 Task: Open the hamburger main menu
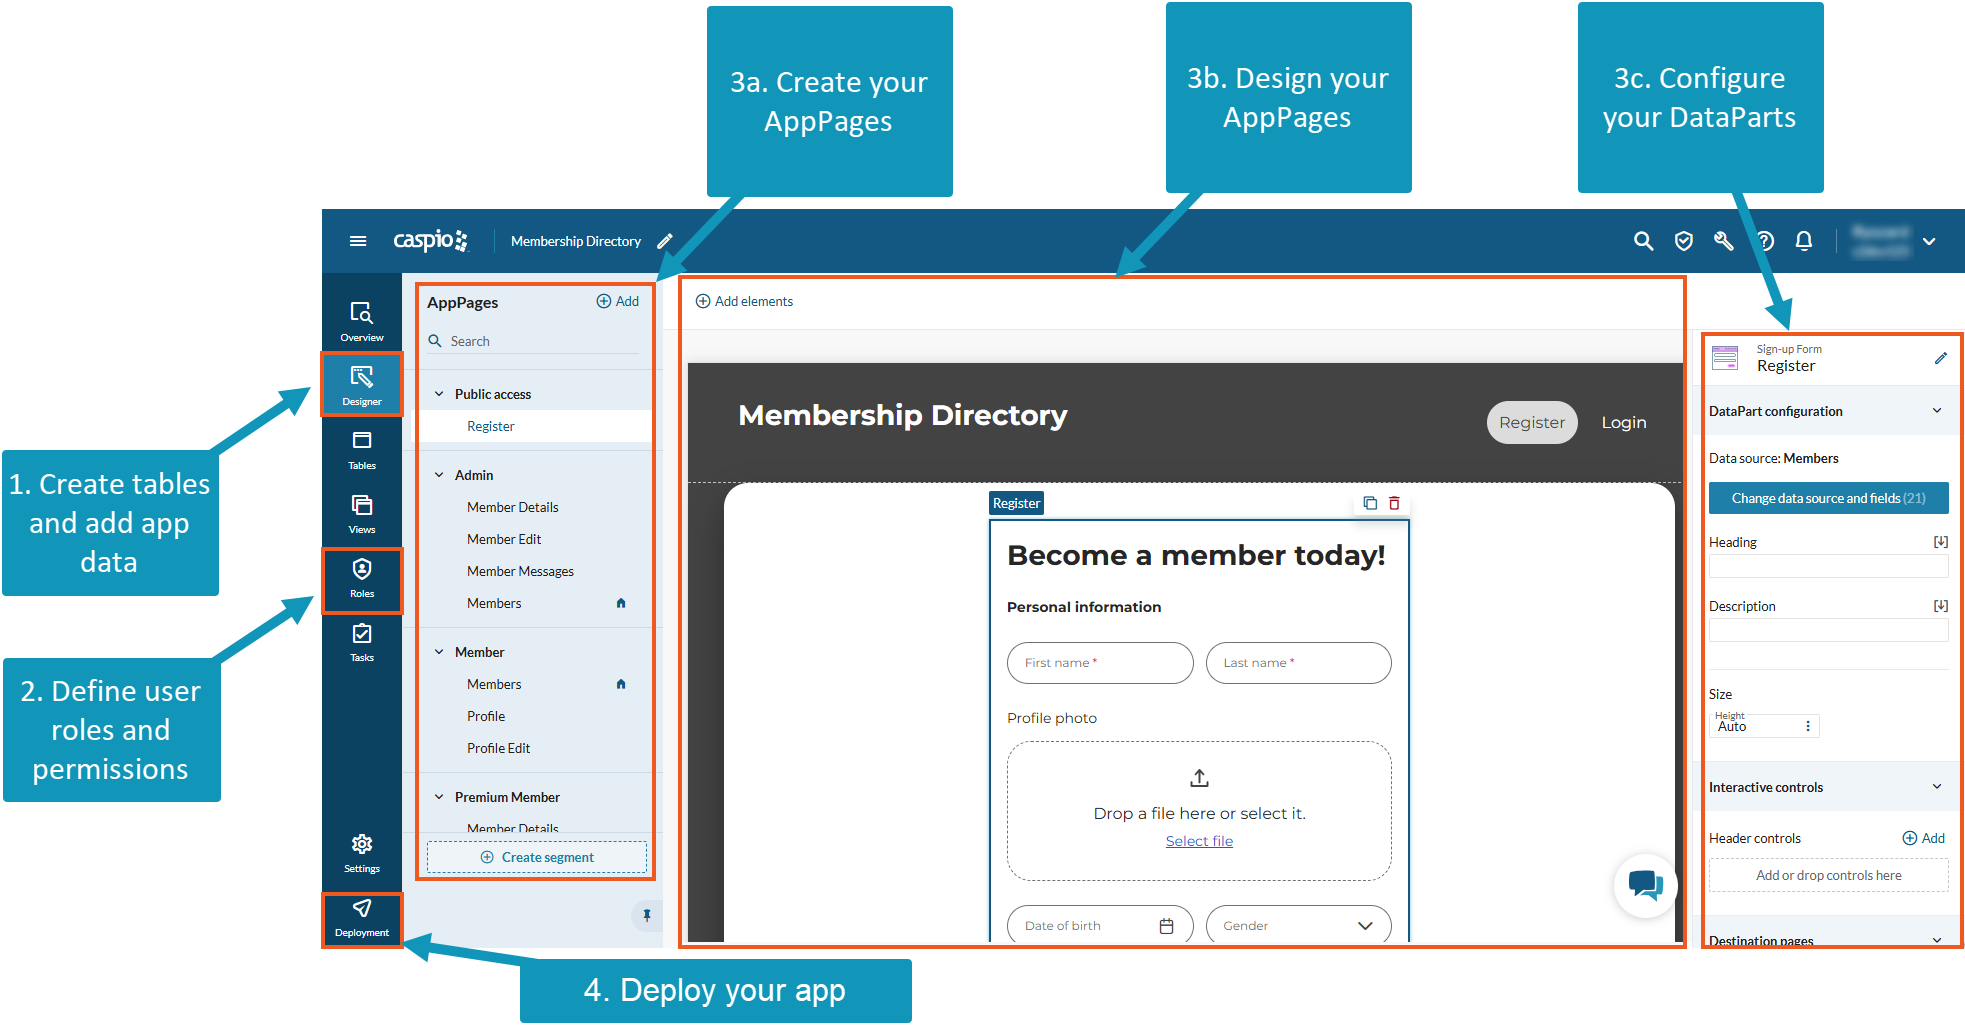357,241
